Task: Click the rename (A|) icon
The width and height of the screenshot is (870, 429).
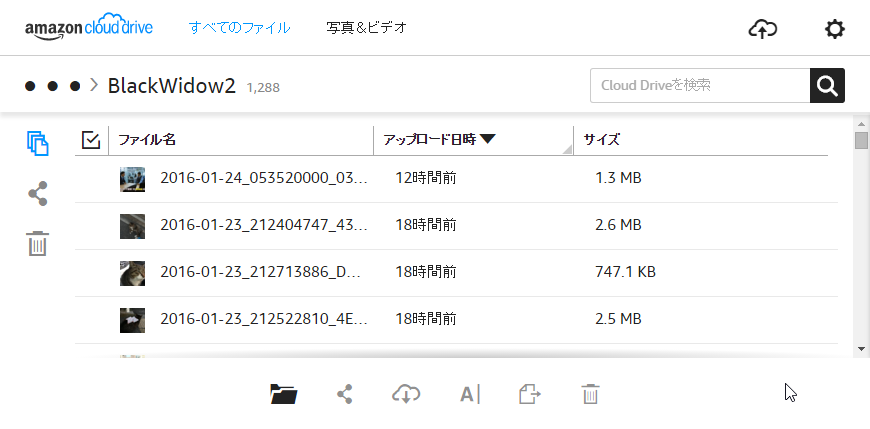Action: 470,395
